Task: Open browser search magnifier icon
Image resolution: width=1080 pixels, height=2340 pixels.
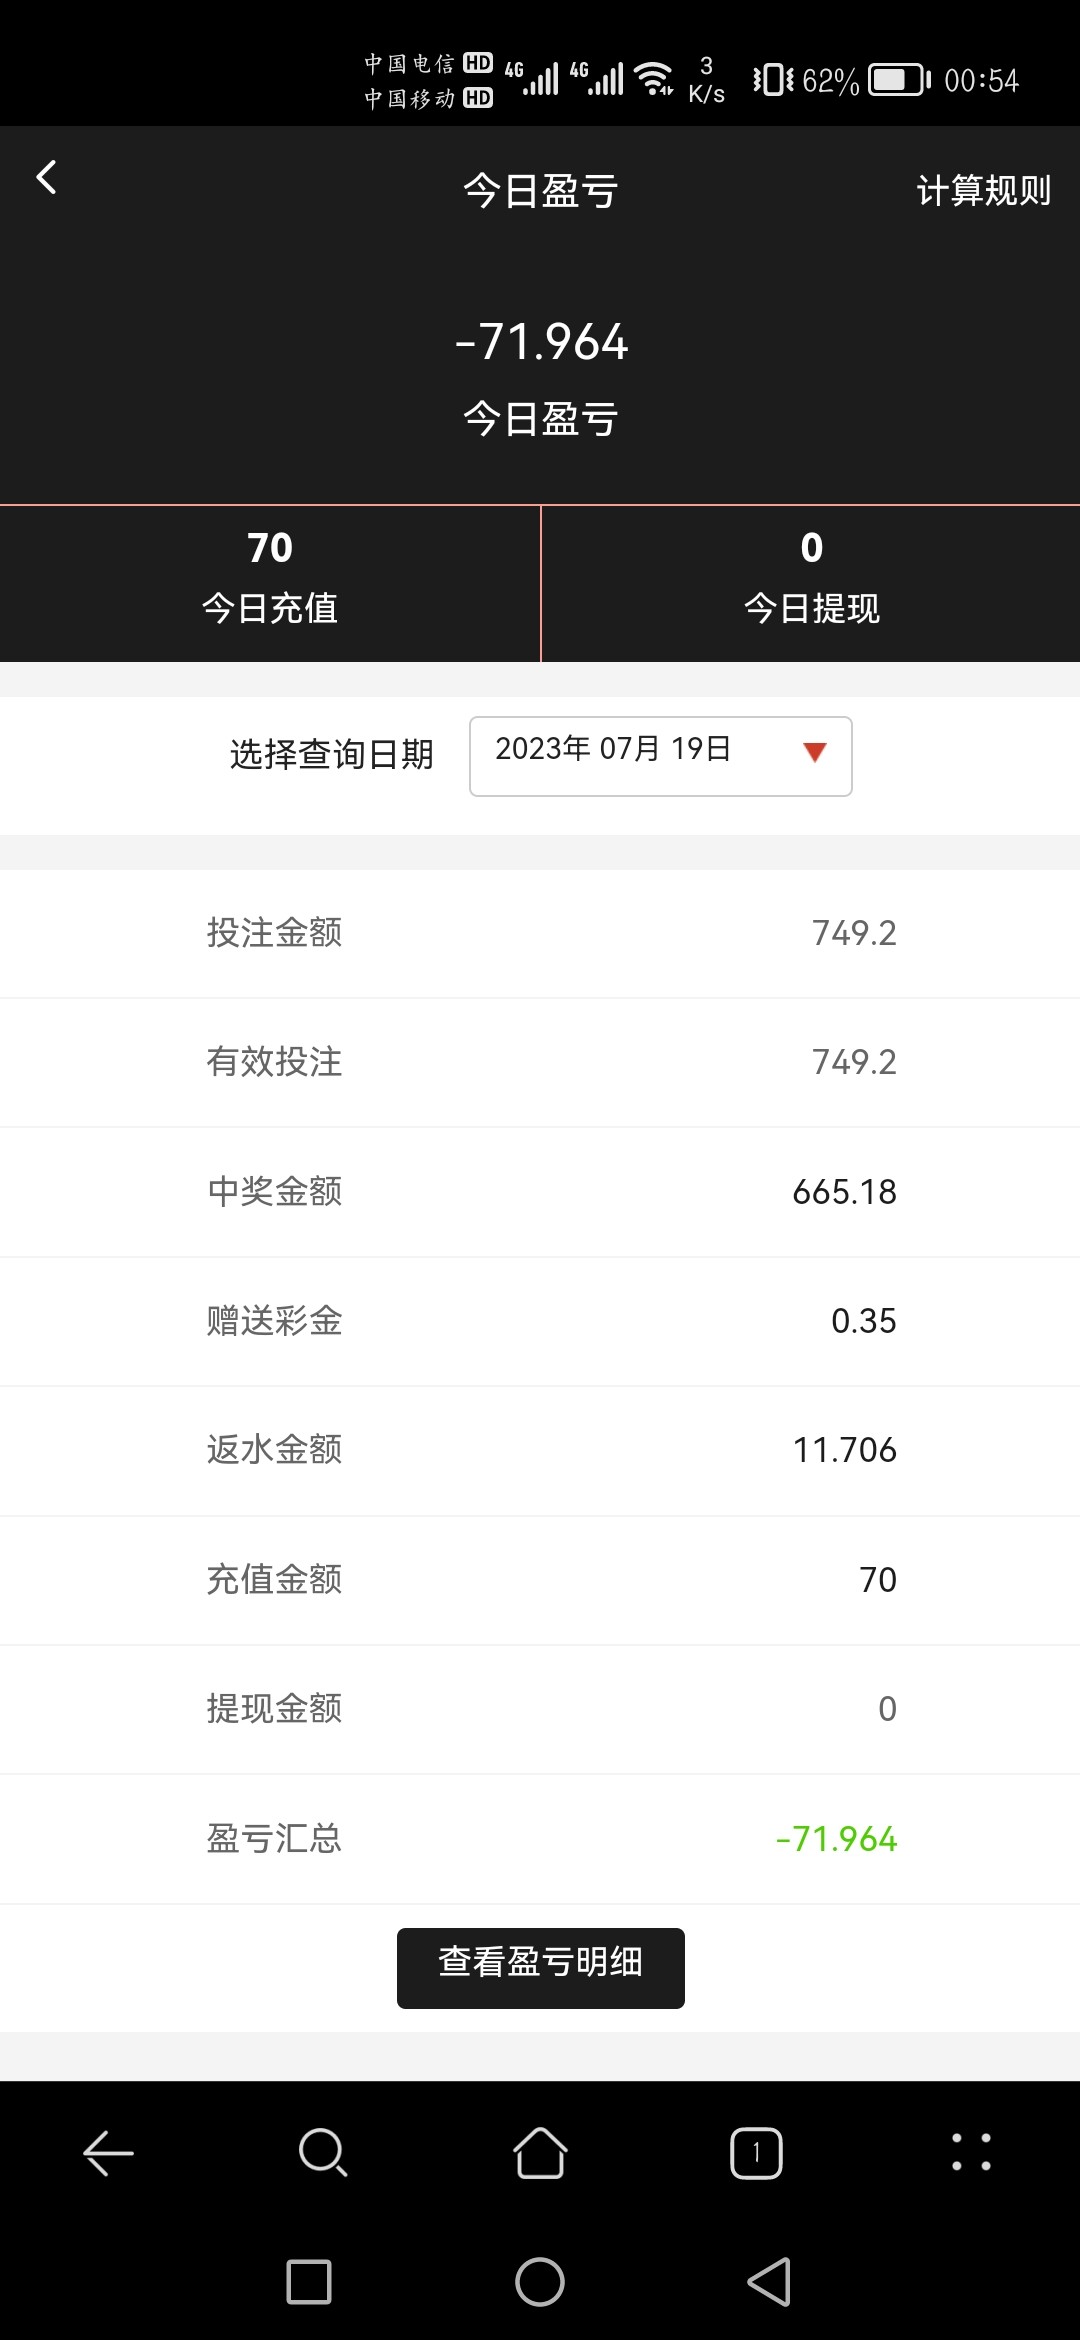Action: [x=323, y=2153]
